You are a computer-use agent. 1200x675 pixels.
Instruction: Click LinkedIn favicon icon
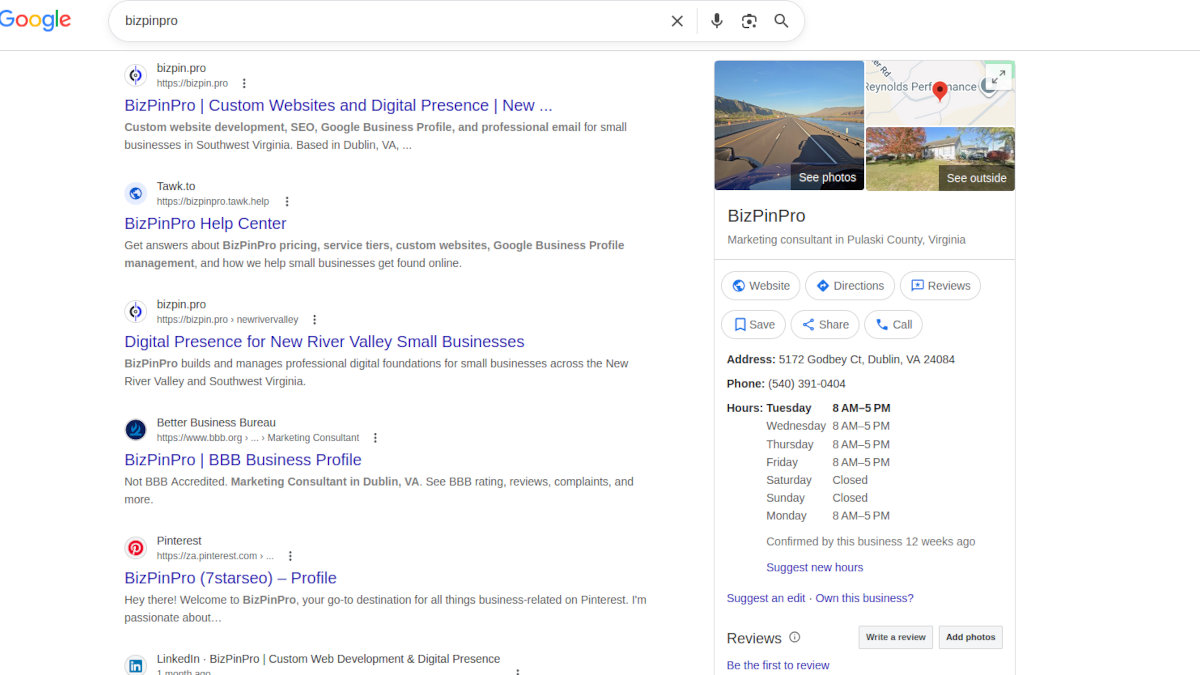click(x=136, y=665)
